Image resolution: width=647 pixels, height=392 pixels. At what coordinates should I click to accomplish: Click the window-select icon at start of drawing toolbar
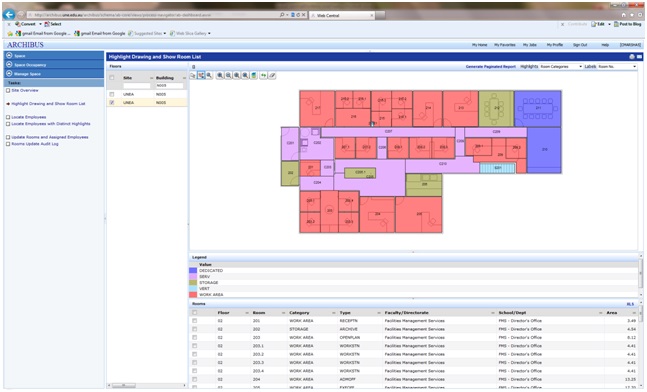coord(193,75)
